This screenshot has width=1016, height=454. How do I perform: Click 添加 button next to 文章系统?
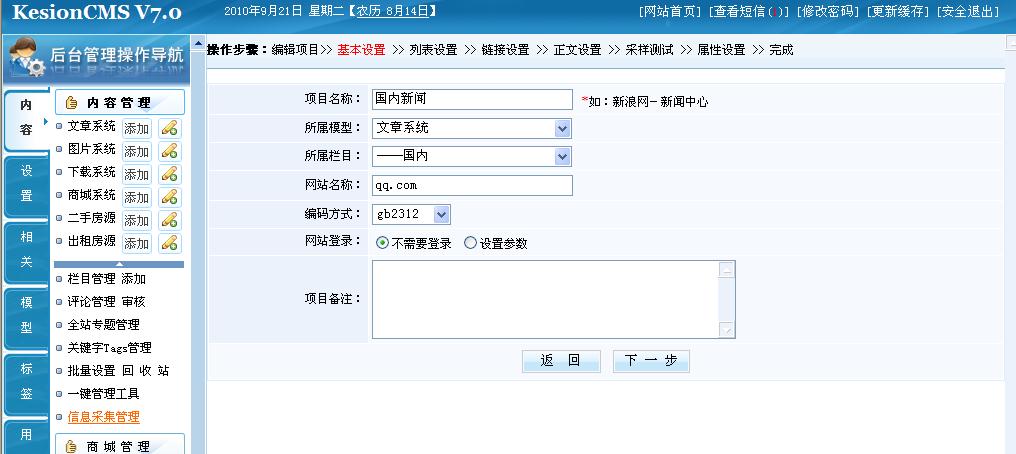[x=137, y=128]
